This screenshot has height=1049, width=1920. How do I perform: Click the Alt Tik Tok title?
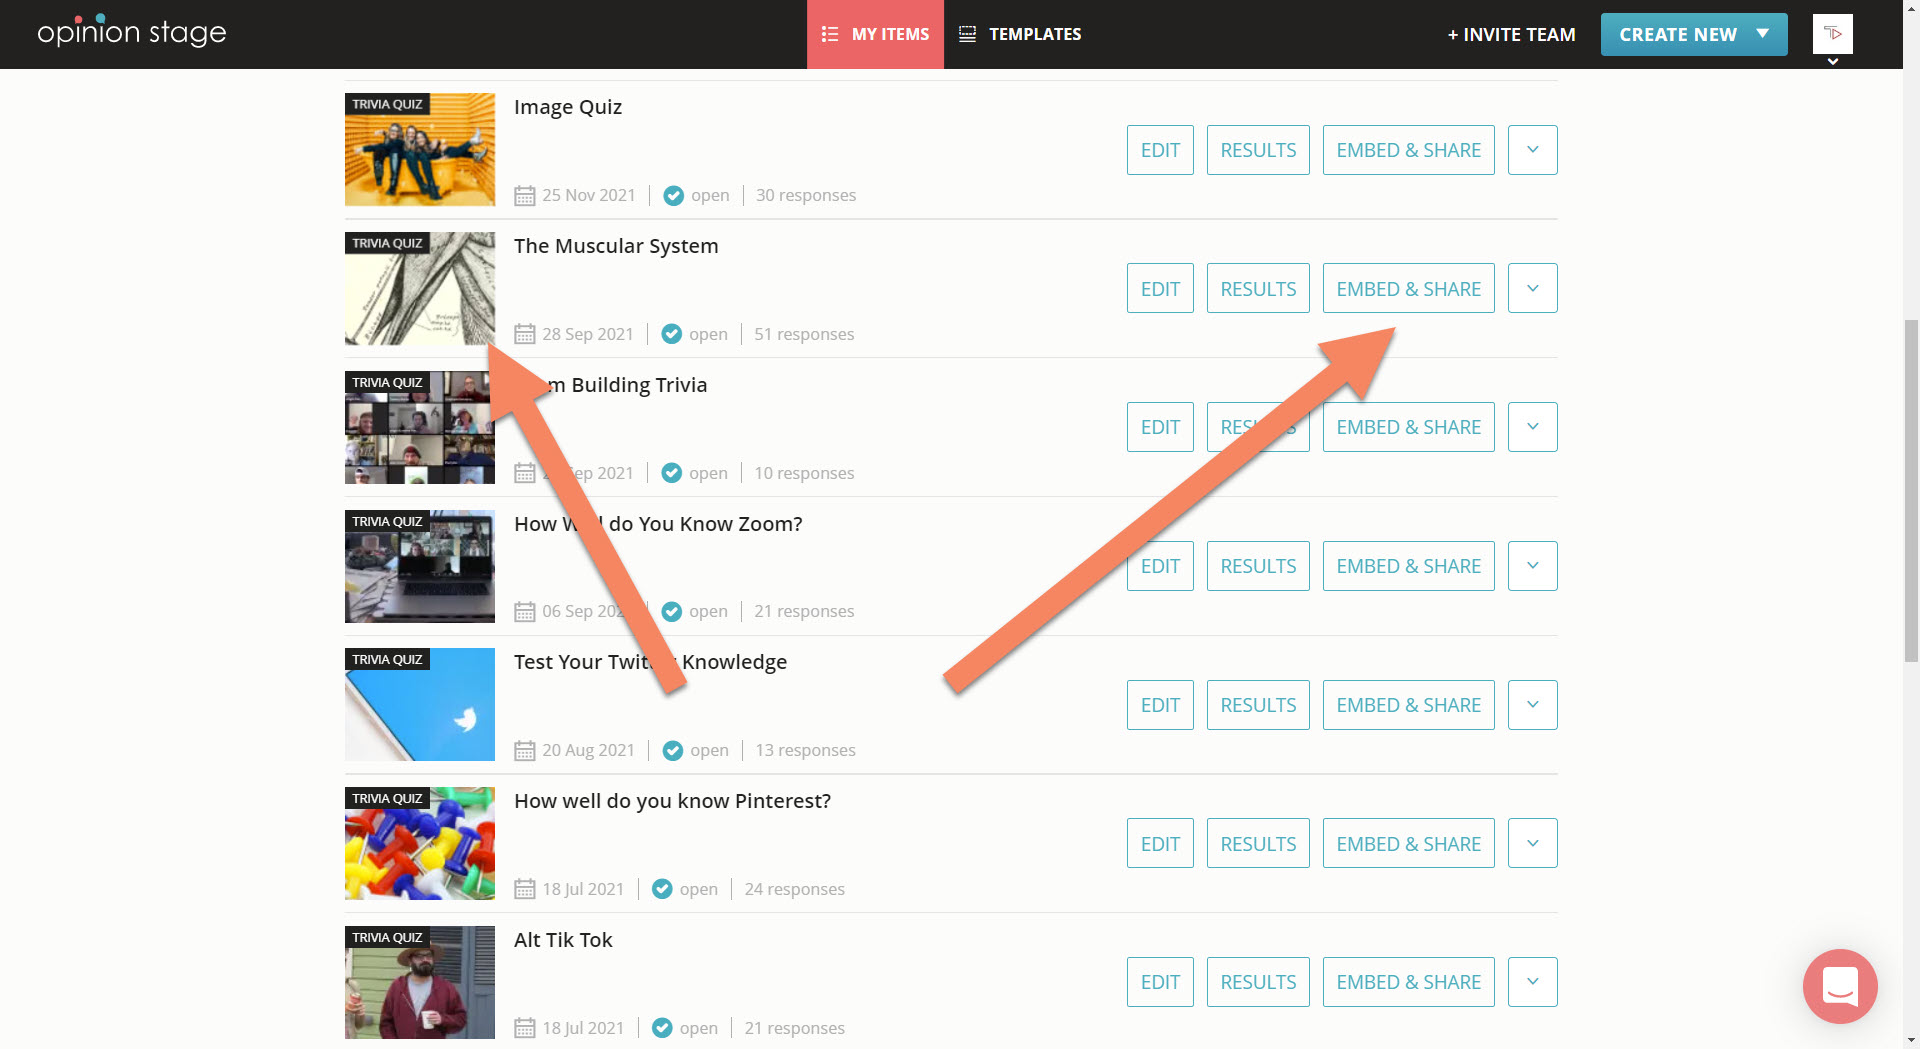pos(563,940)
